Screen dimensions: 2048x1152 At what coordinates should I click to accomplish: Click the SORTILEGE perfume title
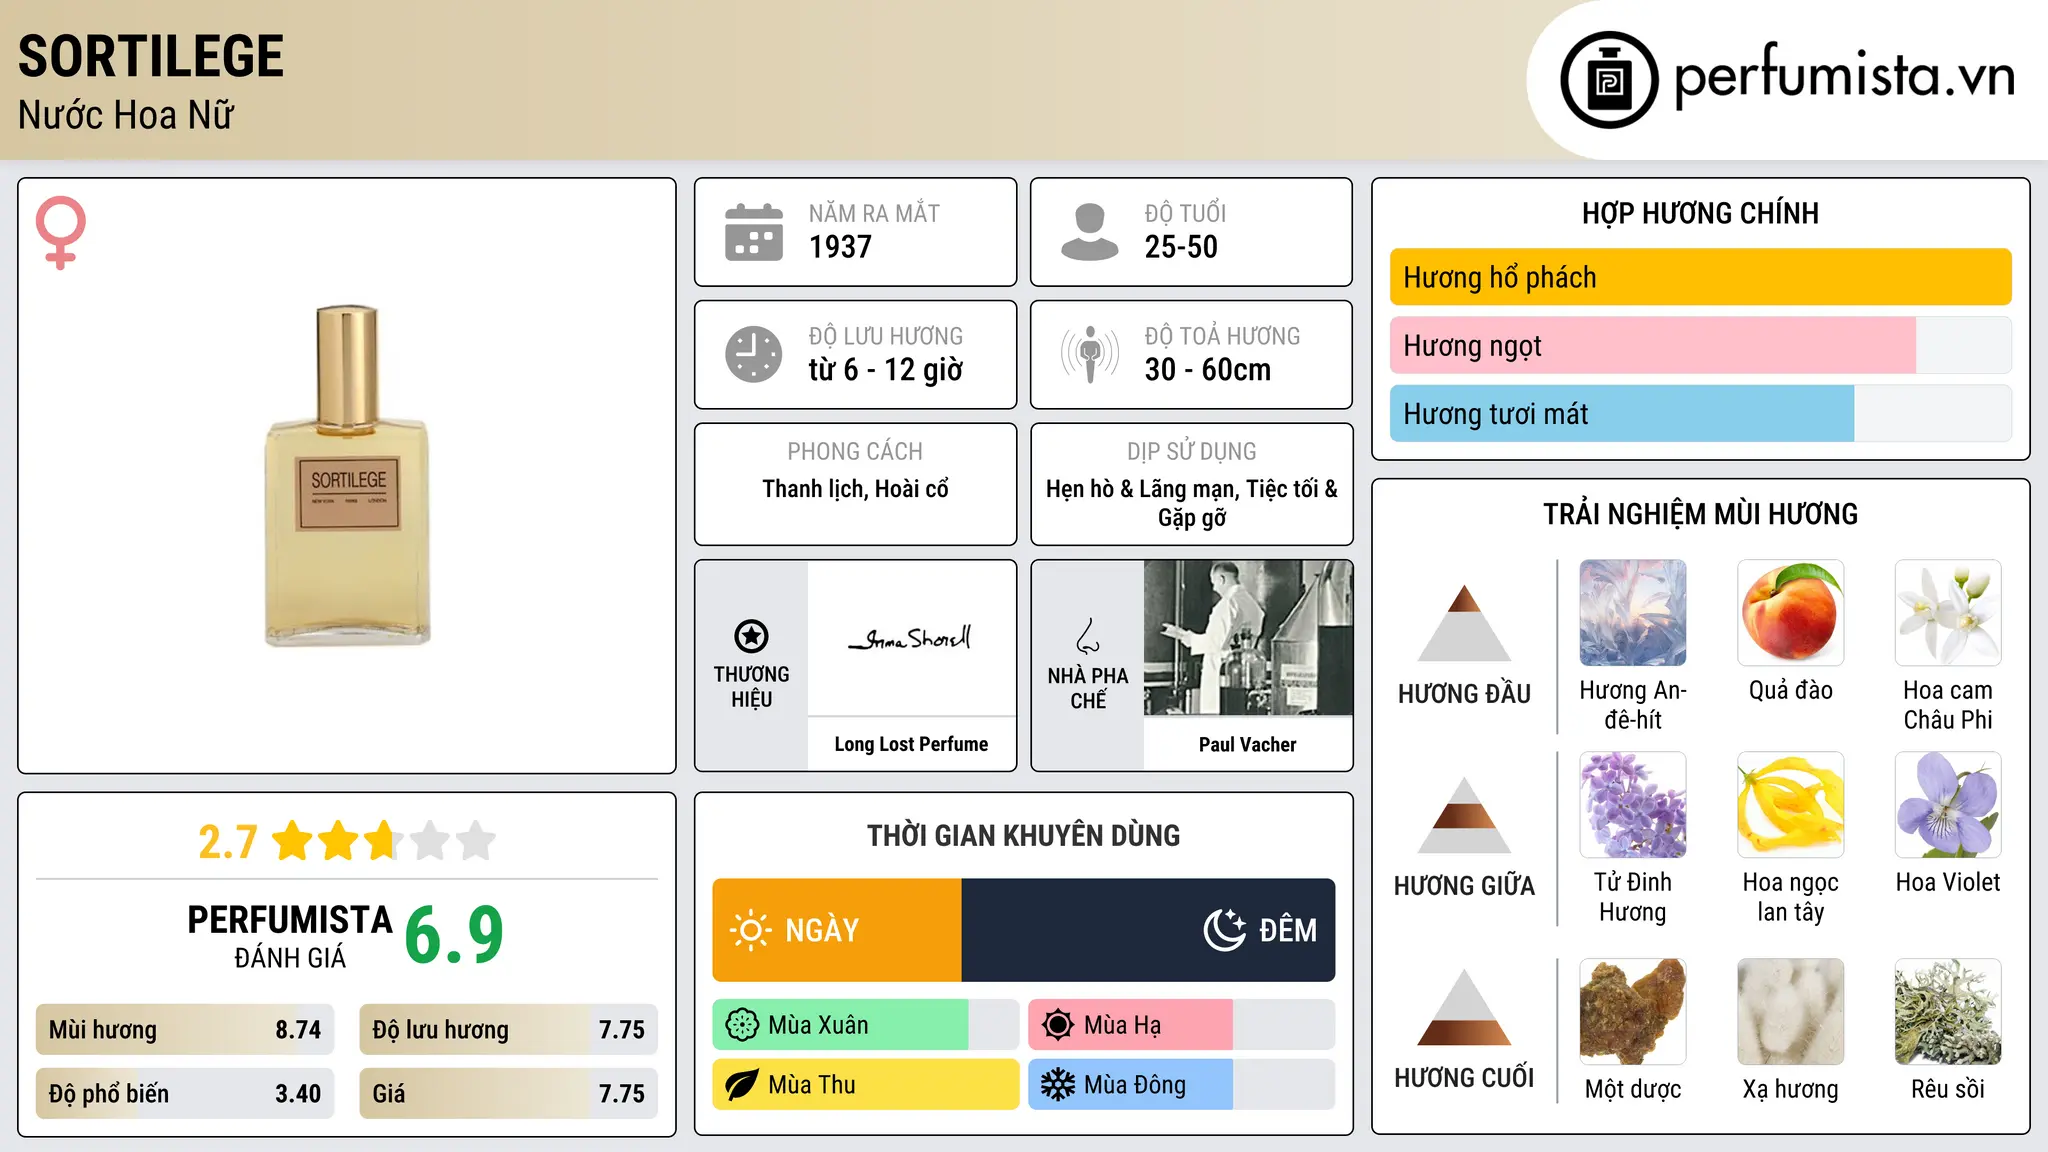pos(151,56)
